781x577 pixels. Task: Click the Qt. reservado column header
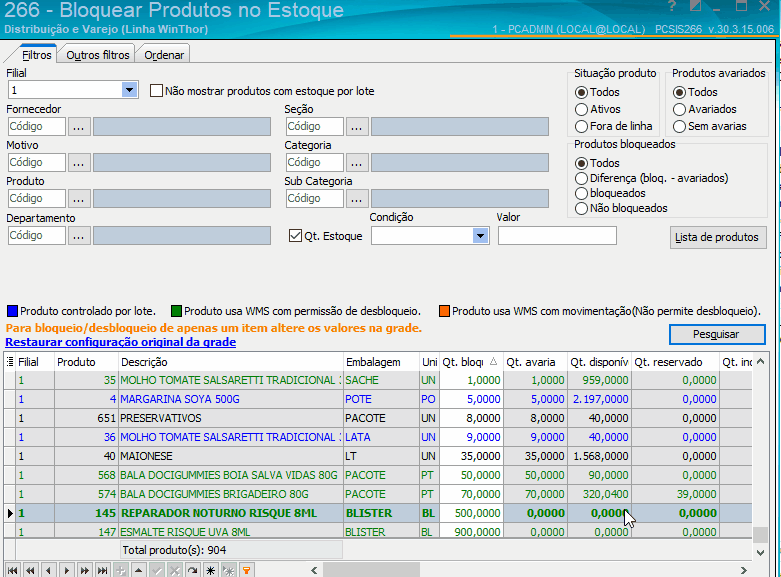pos(675,362)
